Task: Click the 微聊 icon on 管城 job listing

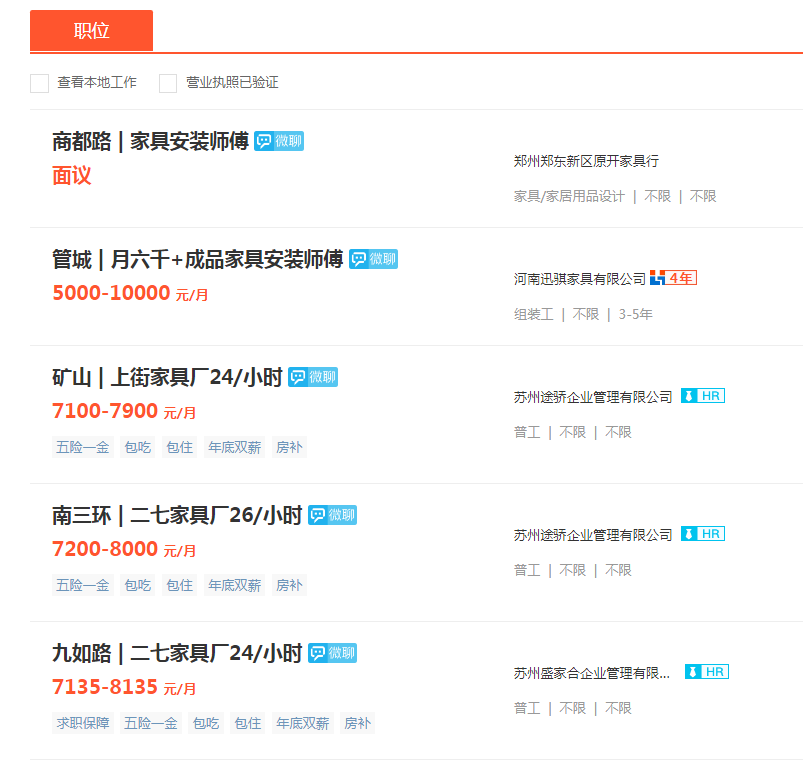Action: click(x=375, y=259)
